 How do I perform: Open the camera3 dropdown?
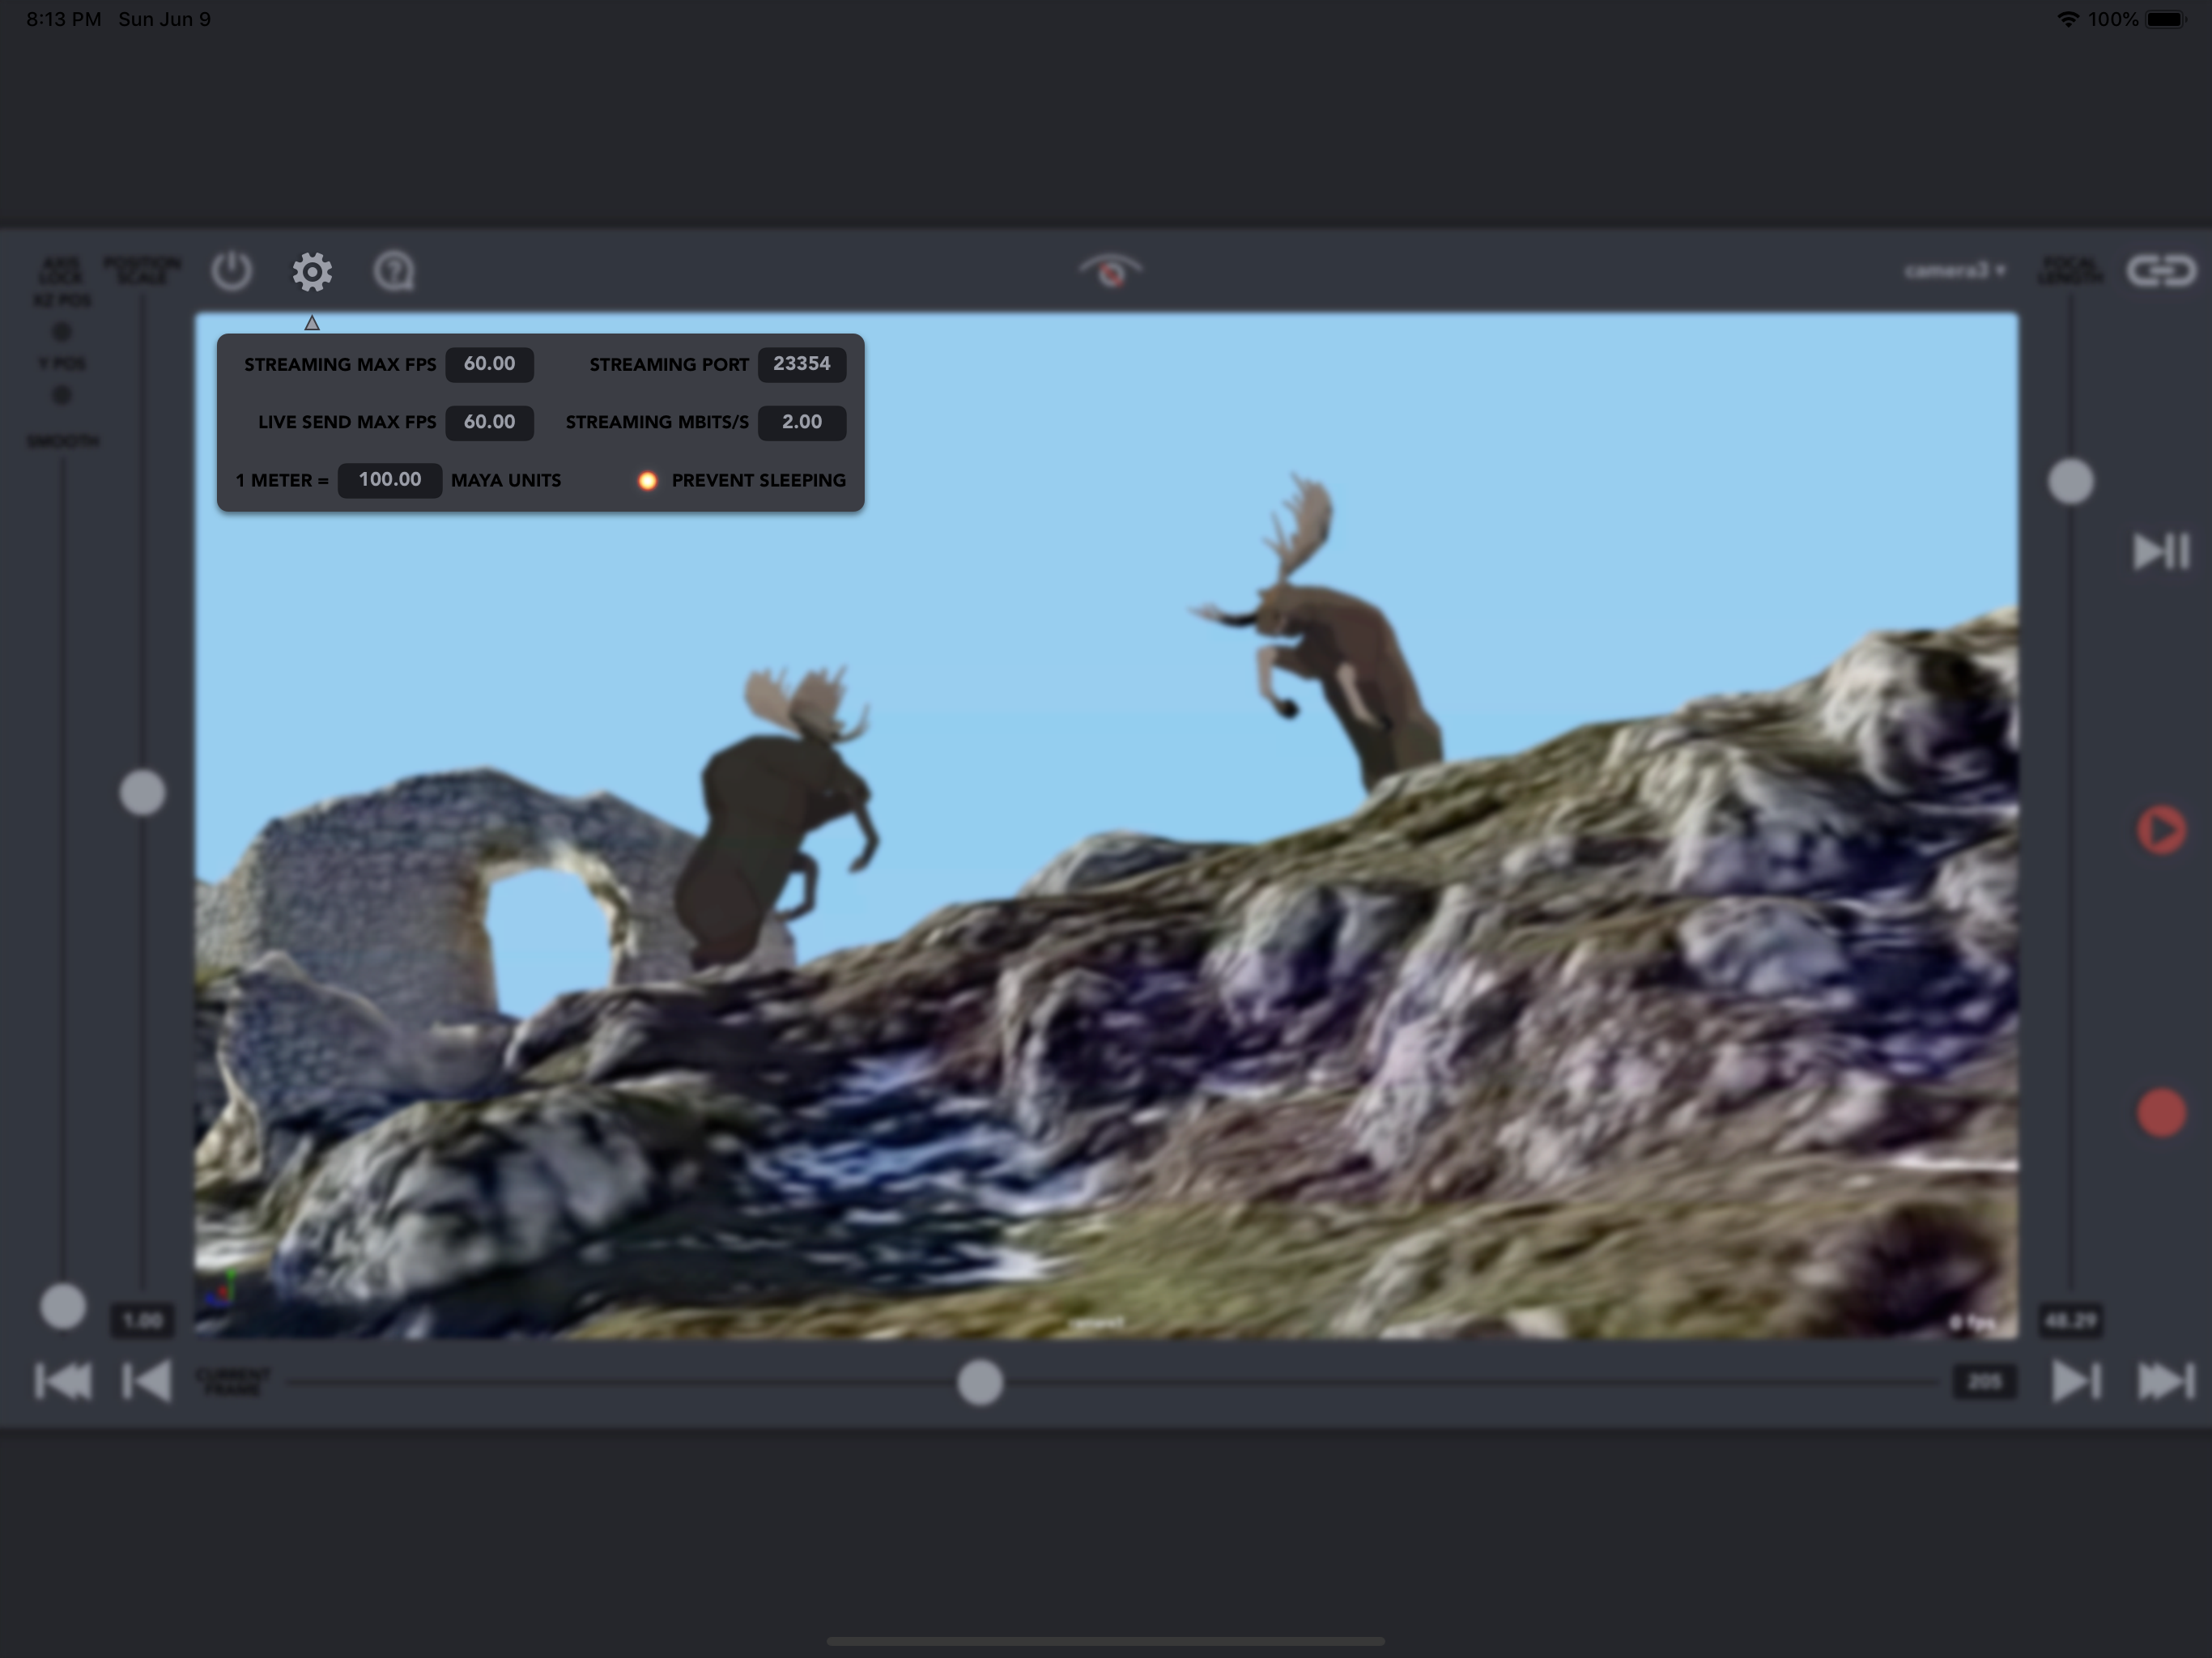tap(1954, 271)
